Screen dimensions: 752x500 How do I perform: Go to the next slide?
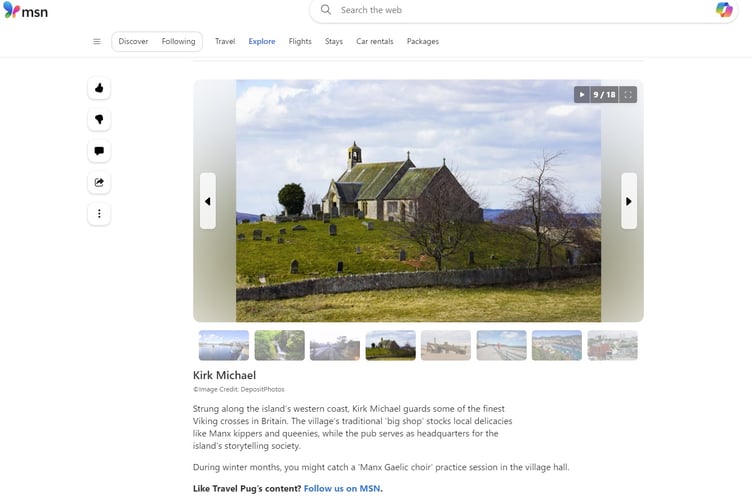pyautogui.click(x=629, y=201)
